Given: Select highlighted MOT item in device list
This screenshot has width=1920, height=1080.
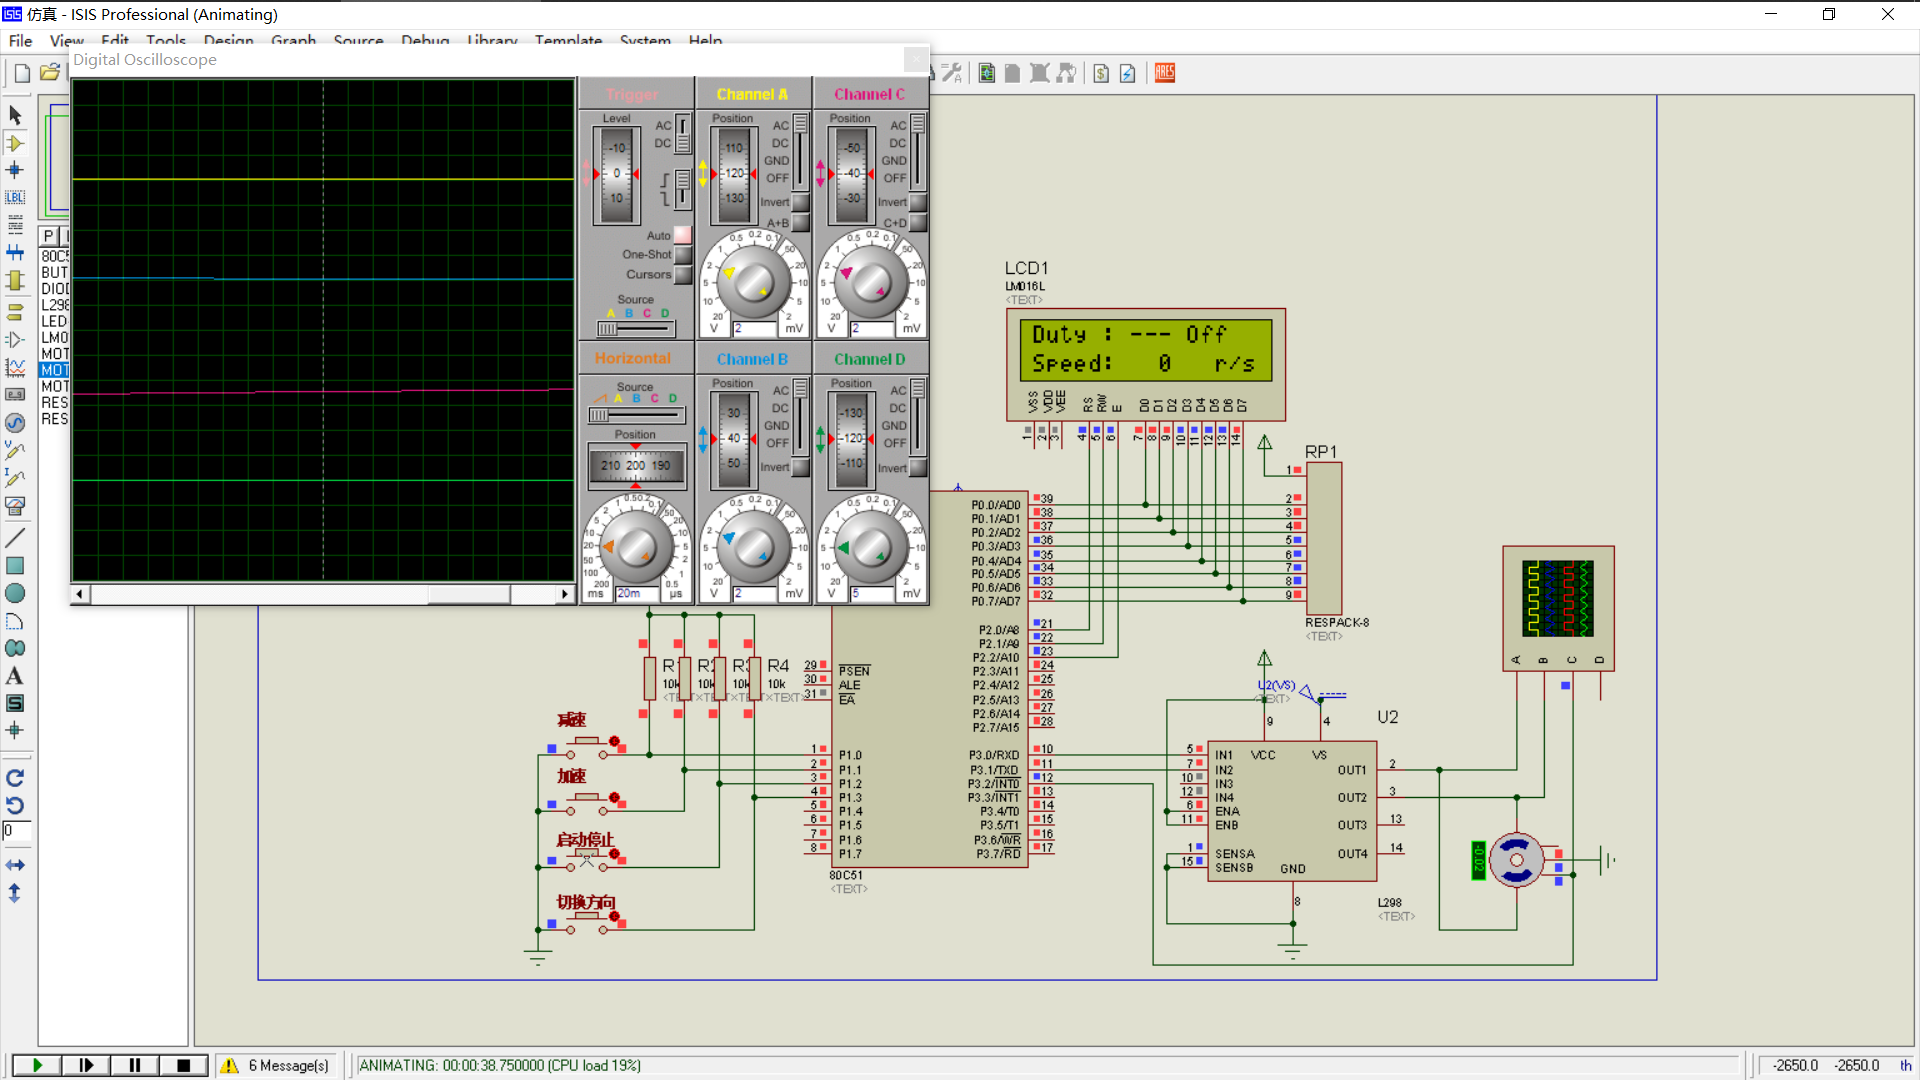Looking at the screenshot, I should 55,370.
